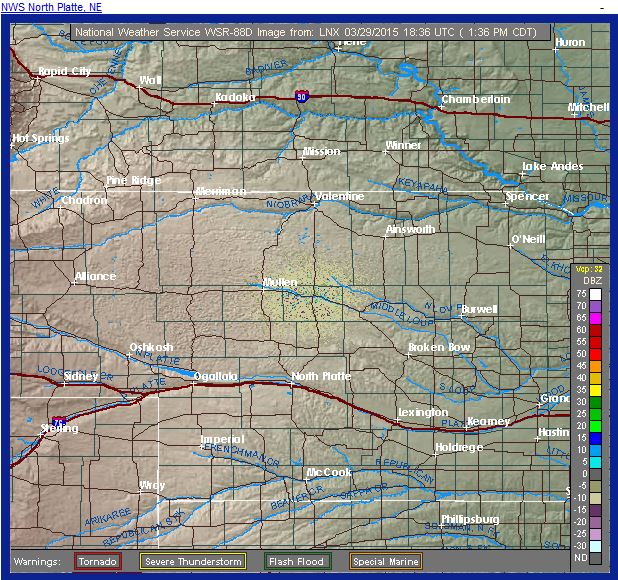The width and height of the screenshot is (618, 580).
Task: Click the Spencer city label
Action: pyautogui.click(x=527, y=196)
